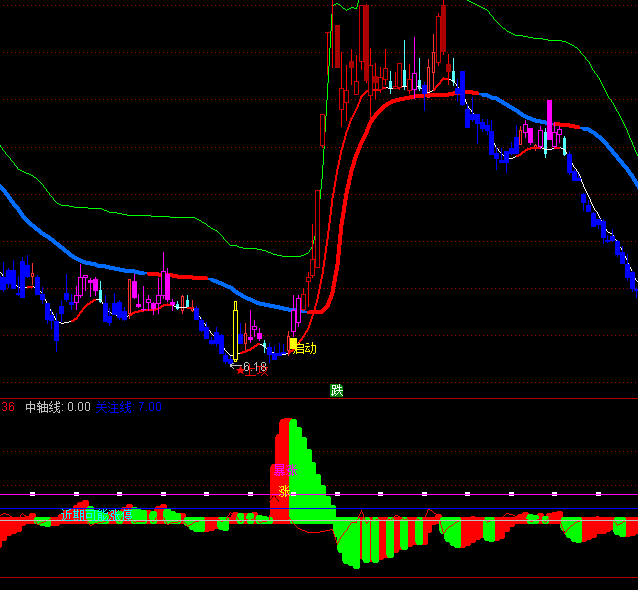Select the yellow square launch marker
638x590 pixels.
point(293,344)
